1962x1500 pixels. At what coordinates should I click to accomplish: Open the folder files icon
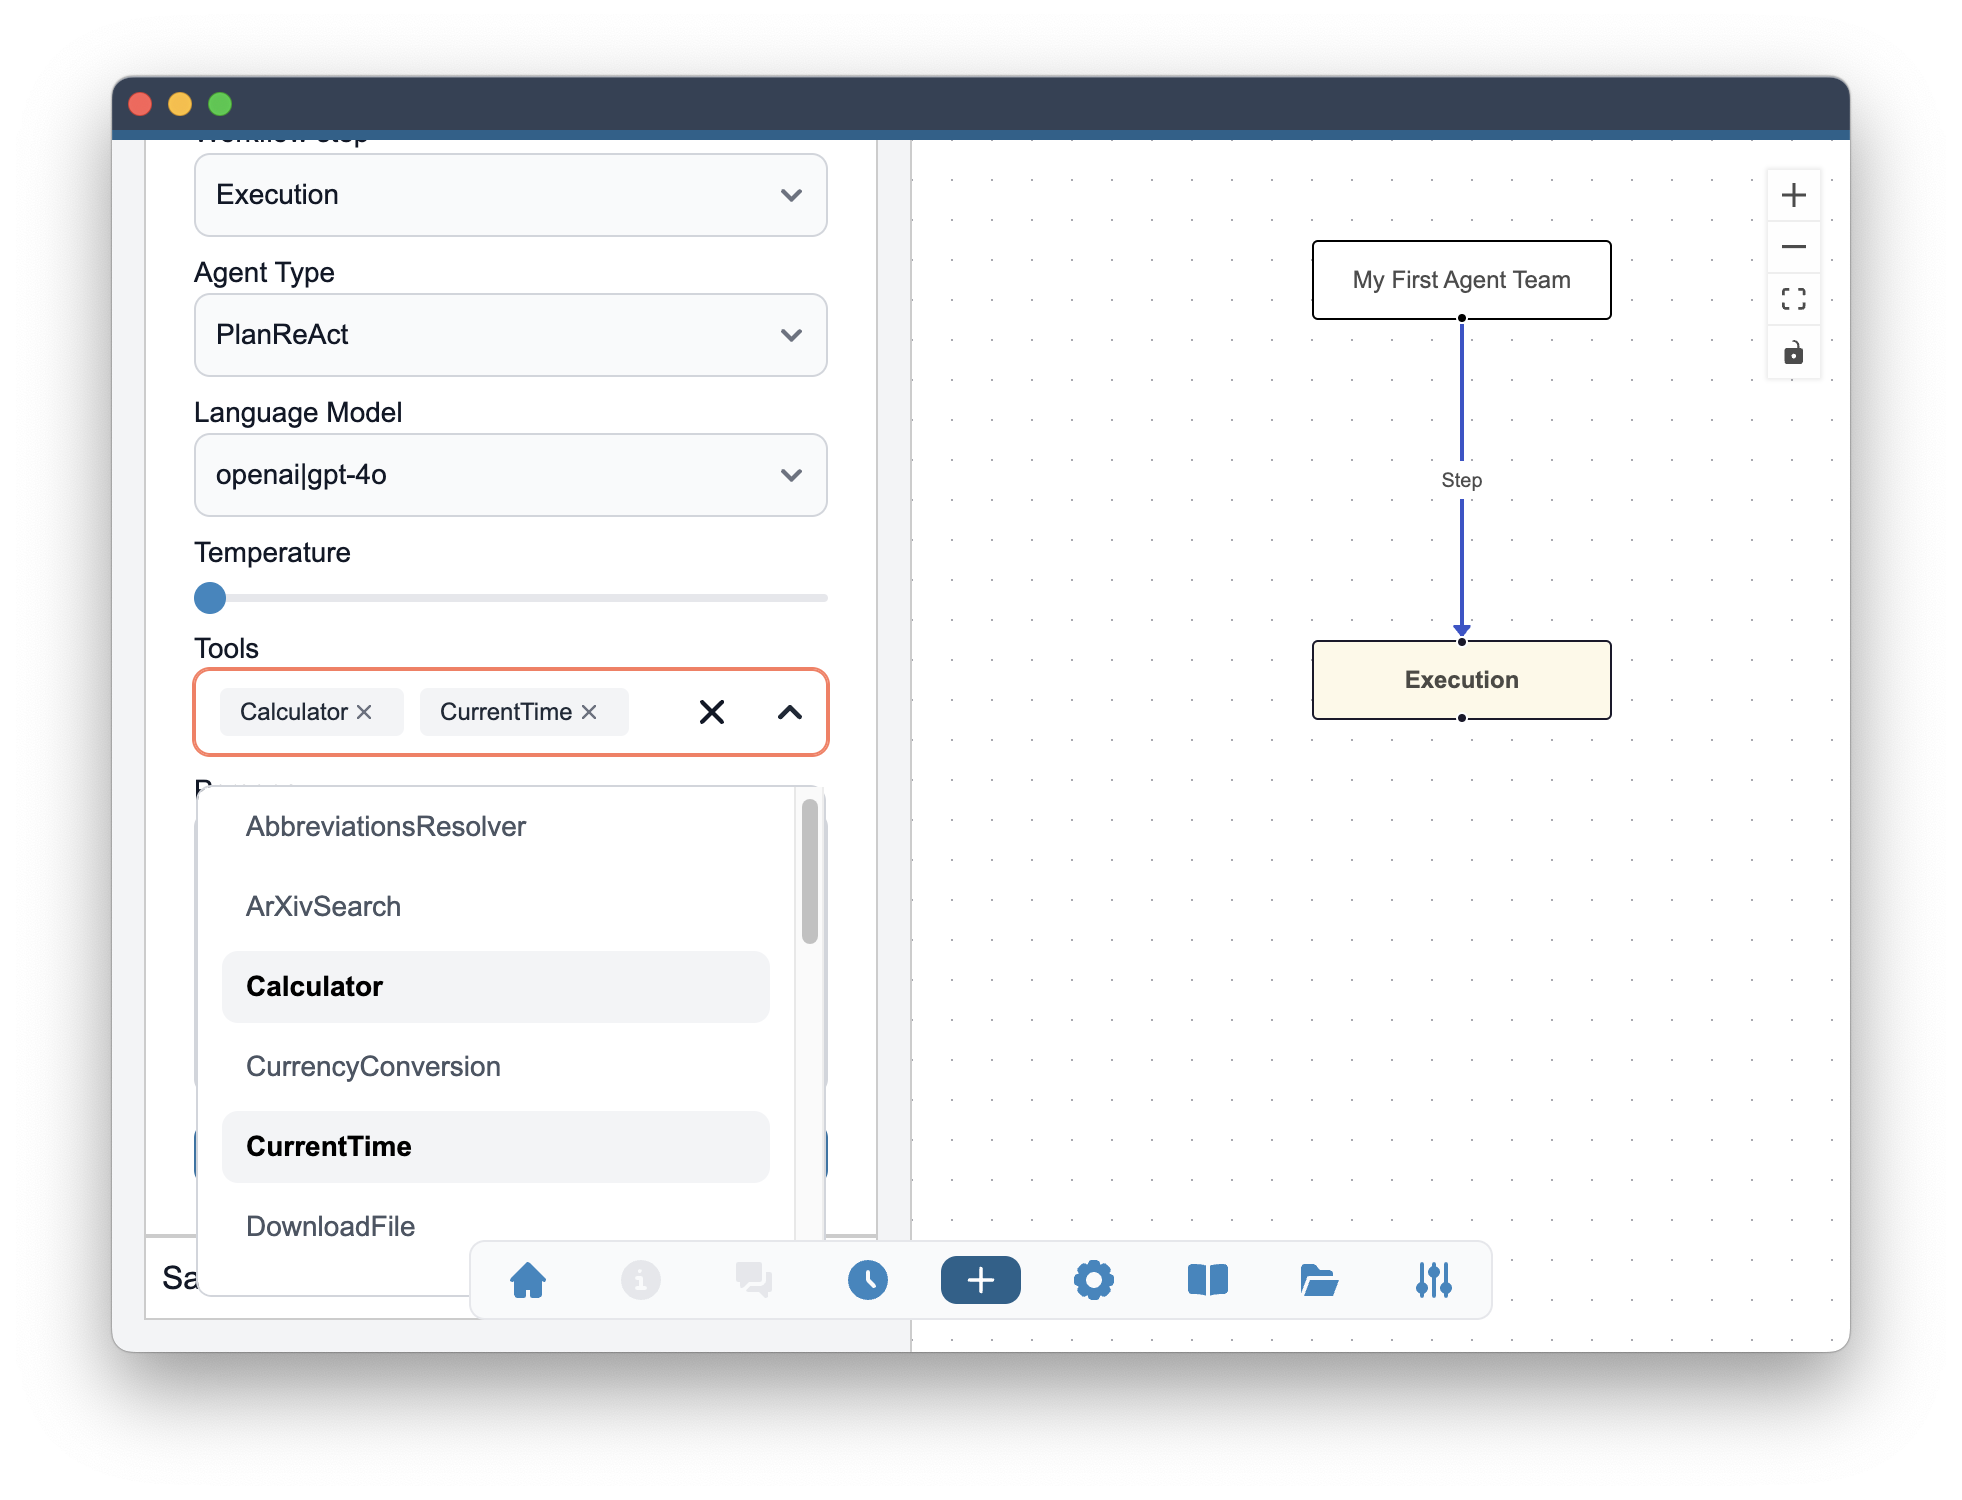(x=1320, y=1280)
